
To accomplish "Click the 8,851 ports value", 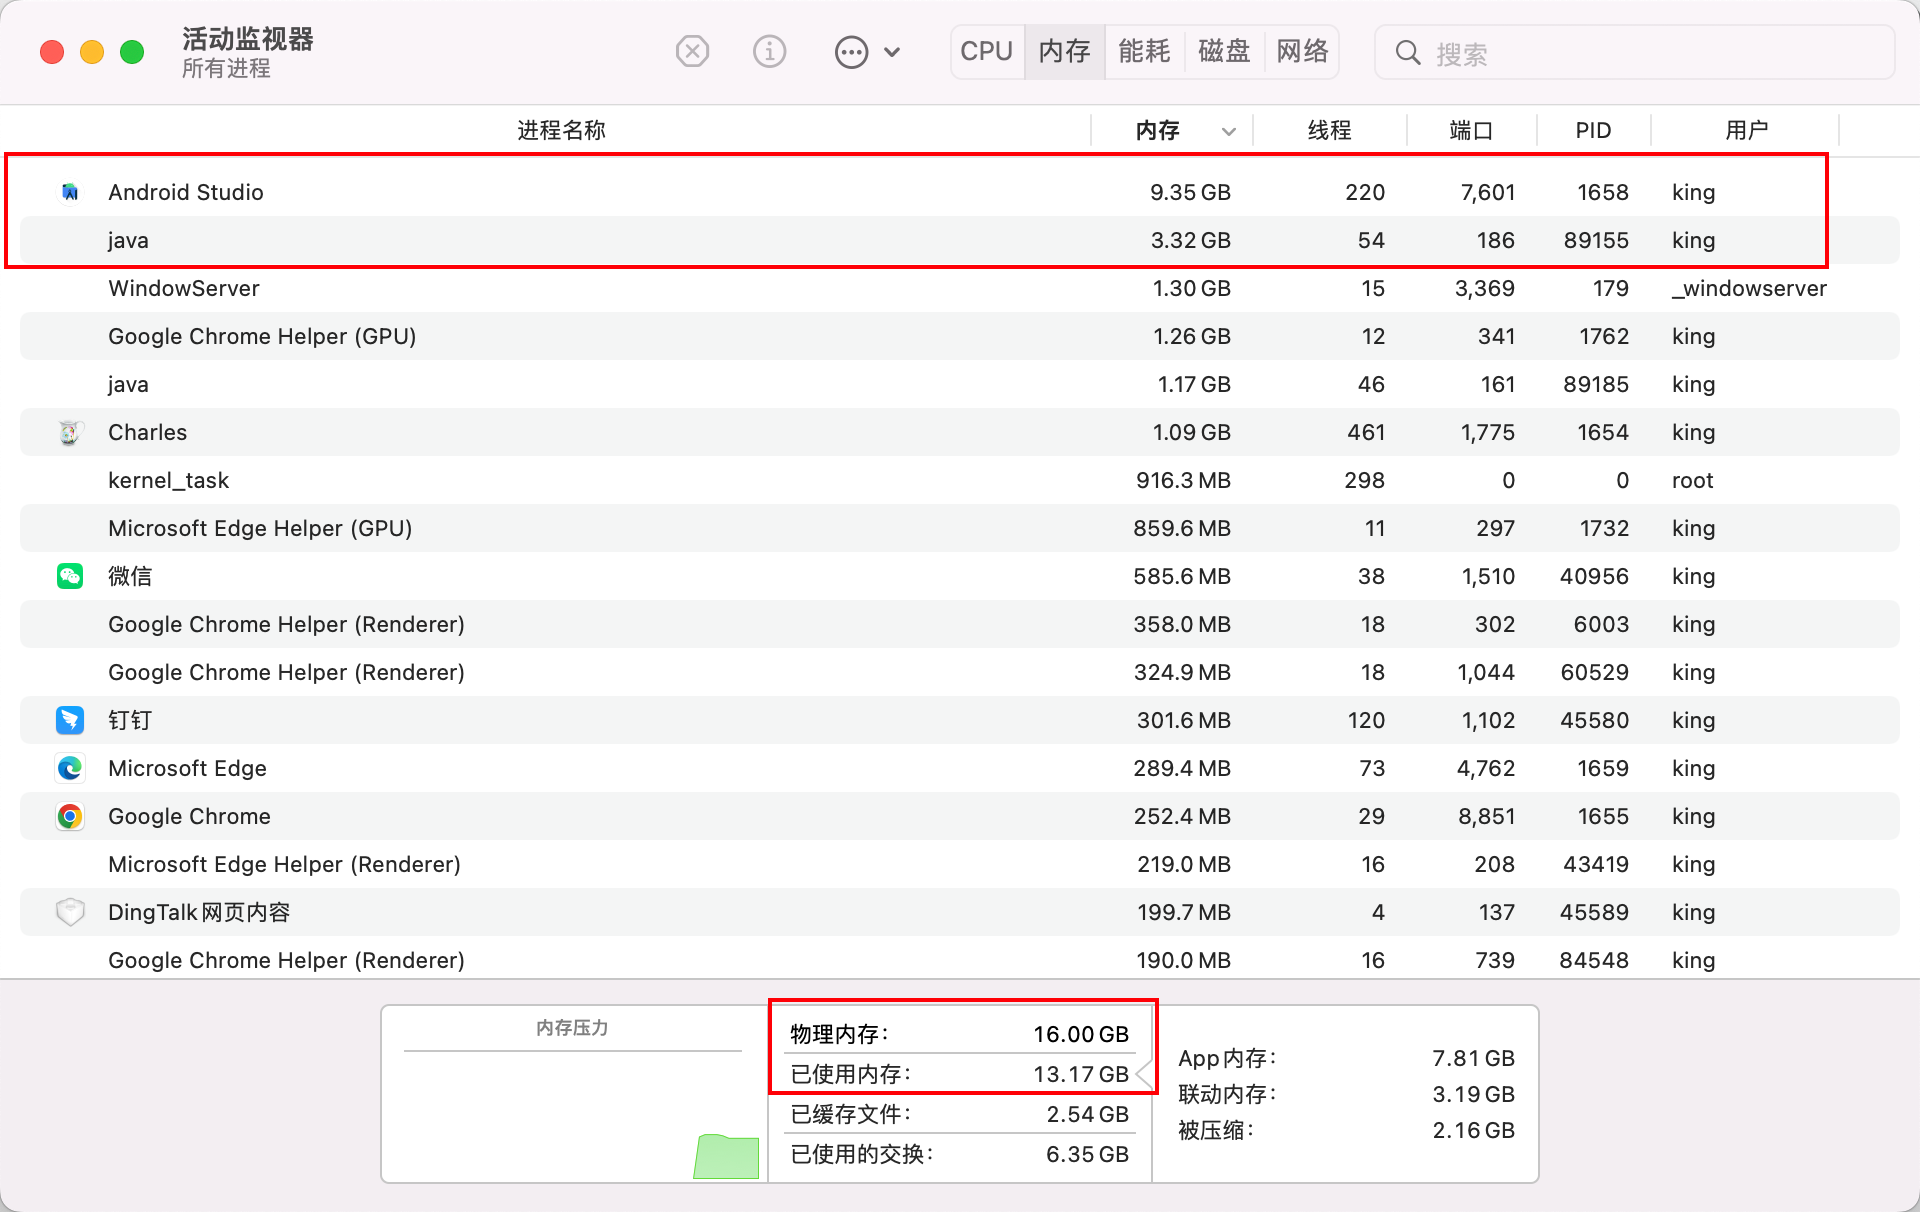I will coord(1486,816).
